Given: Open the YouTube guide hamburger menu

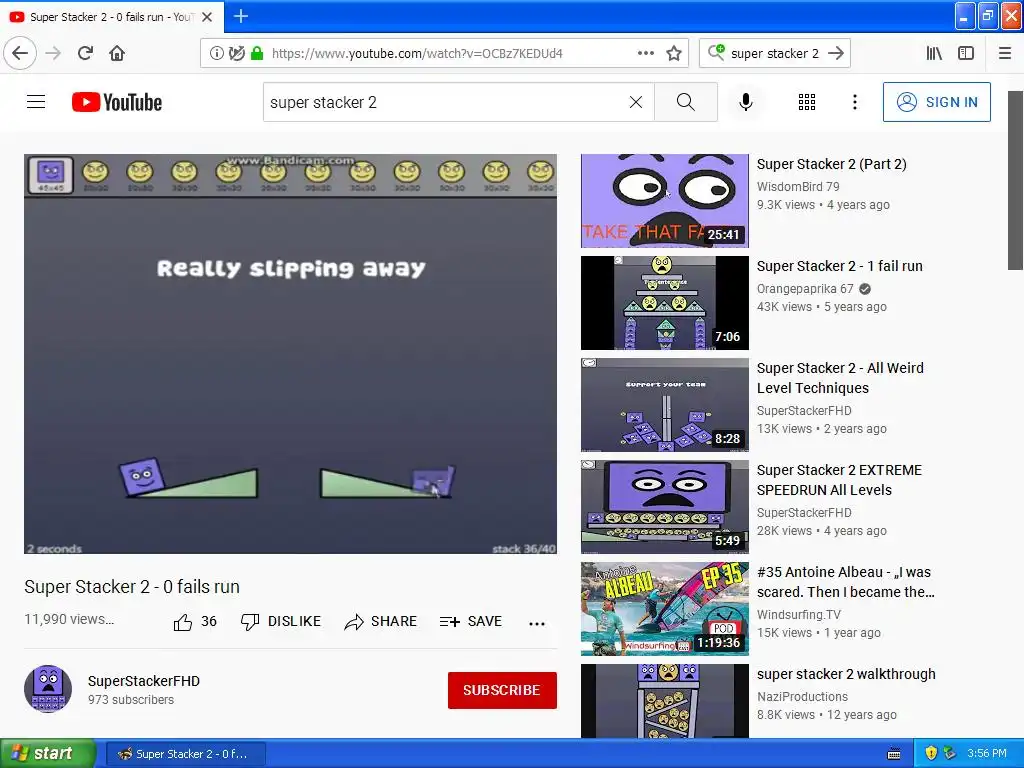Looking at the screenshot, I should pyautogui.click(x=36, y=102).
